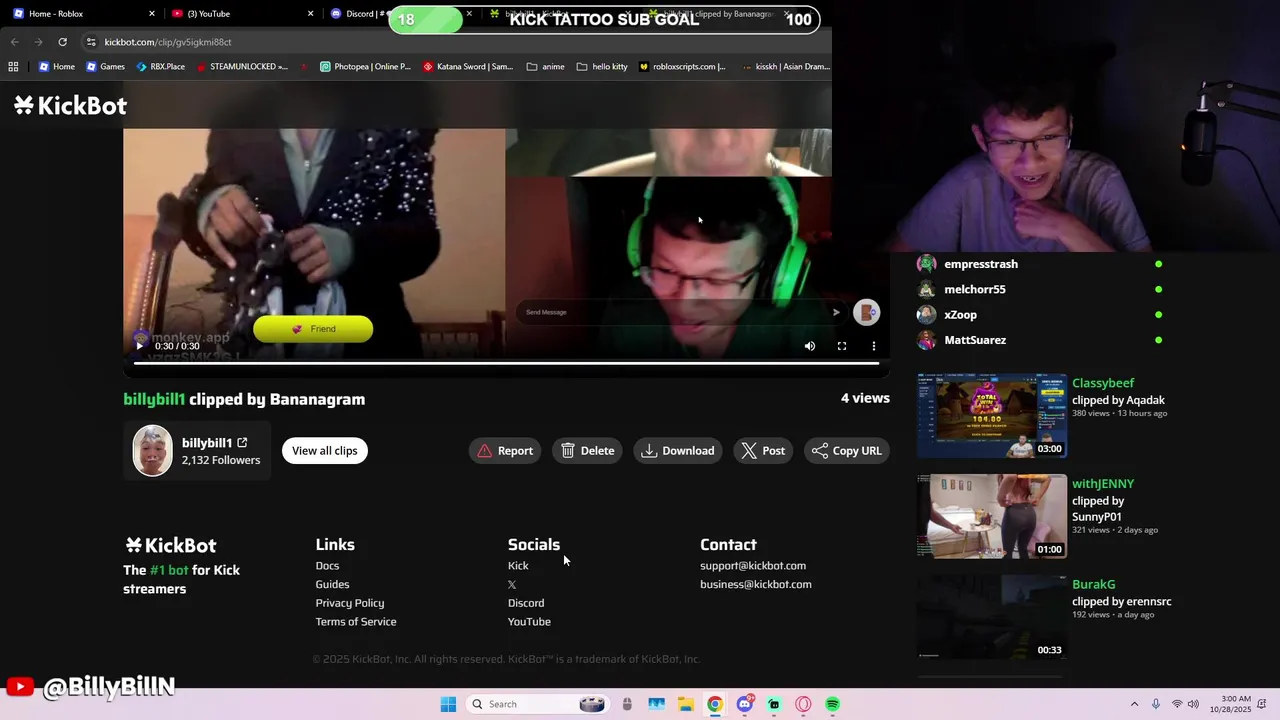Open Privacy Policy link
1280x720 pixels.
350,603
